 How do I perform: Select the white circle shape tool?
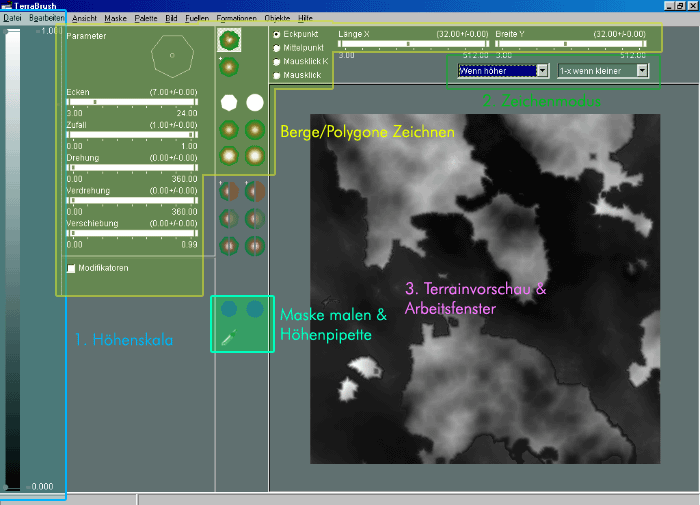coord(255,102)
